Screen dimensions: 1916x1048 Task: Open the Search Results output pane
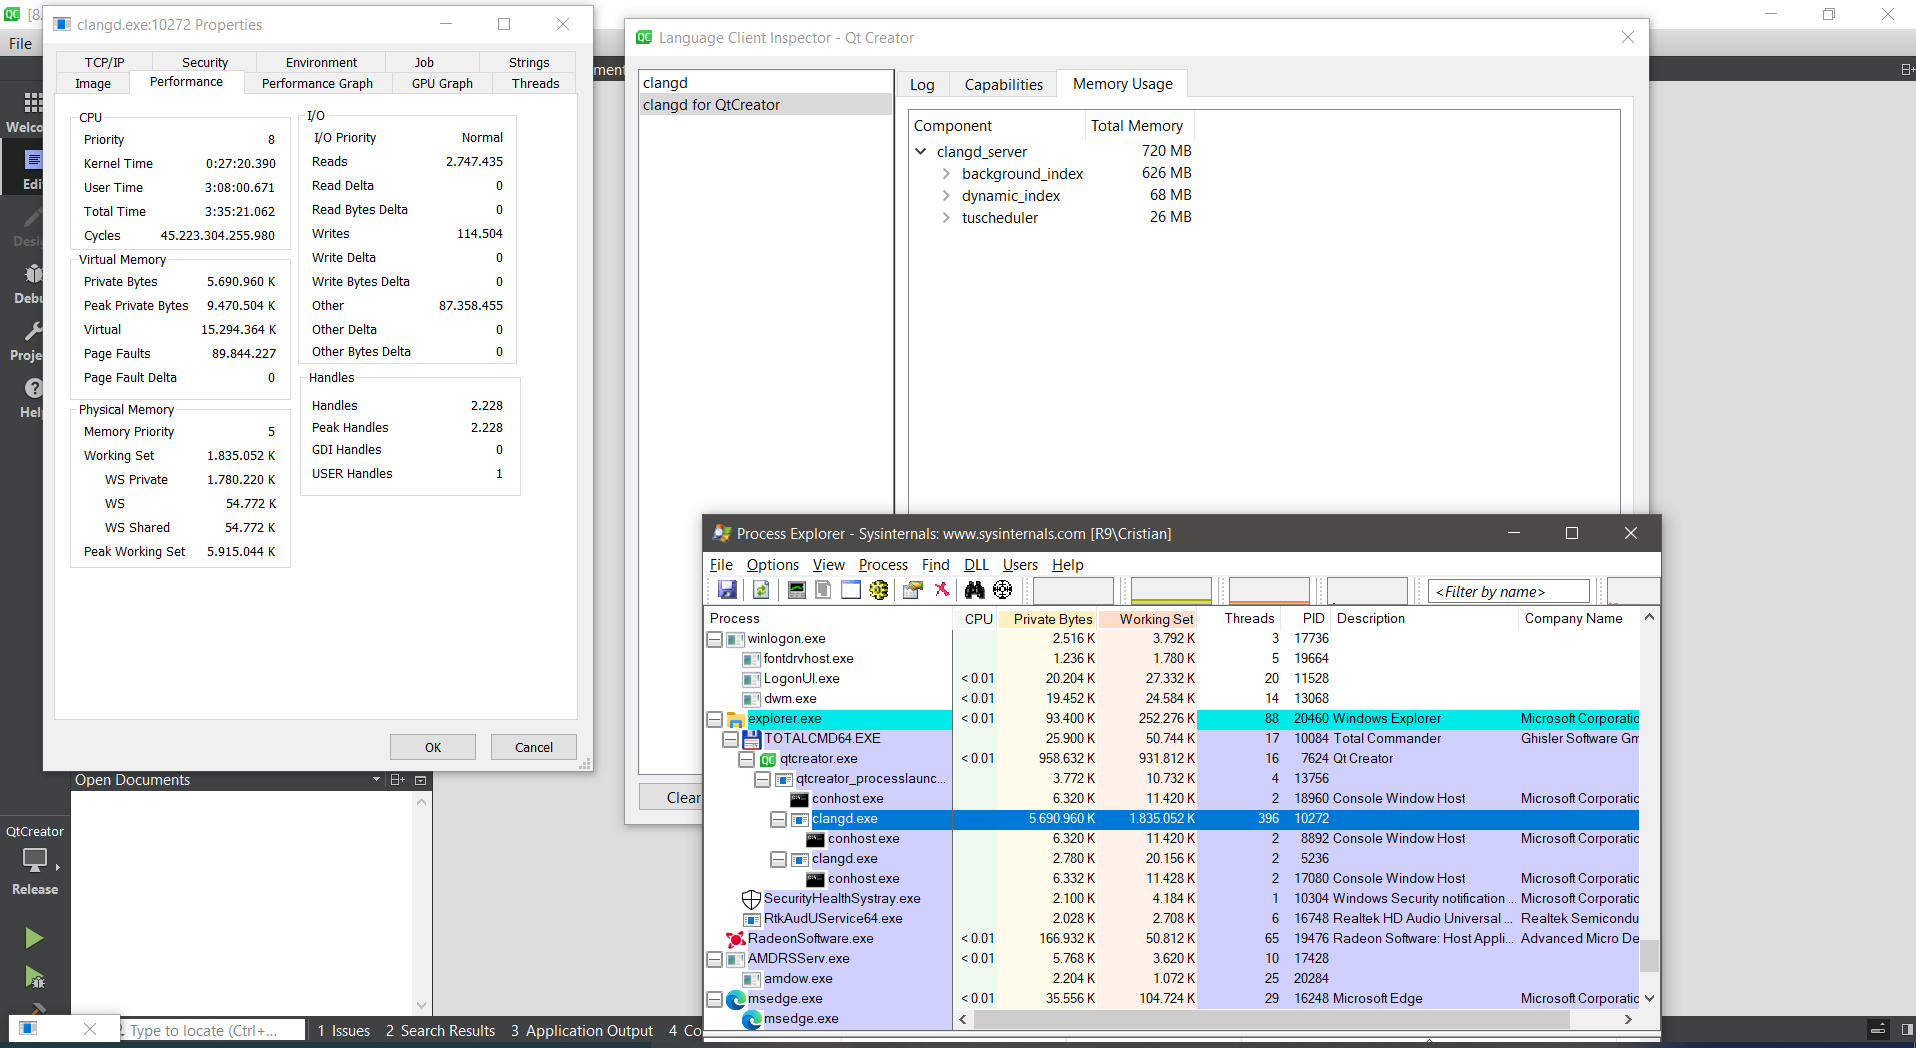[440, 1030]
